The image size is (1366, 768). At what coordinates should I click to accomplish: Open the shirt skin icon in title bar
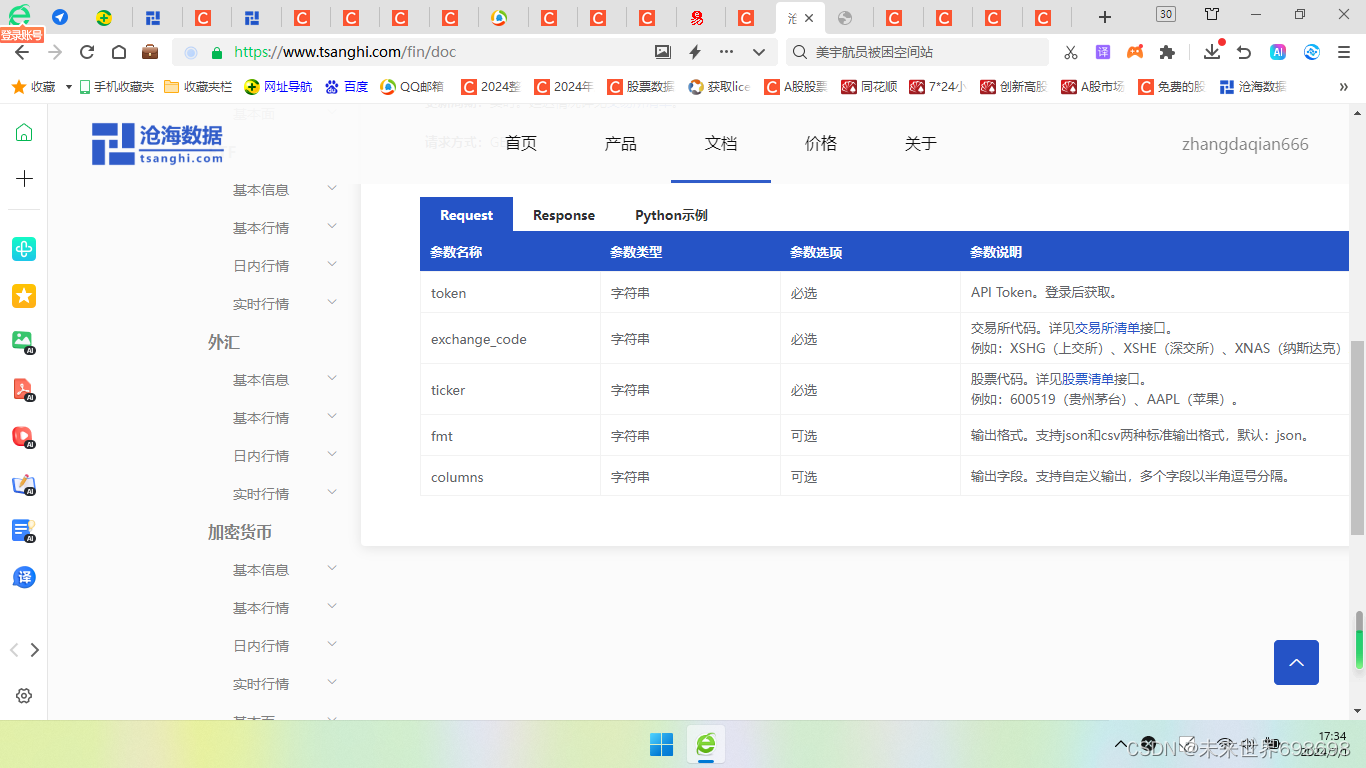(1212, 14)
